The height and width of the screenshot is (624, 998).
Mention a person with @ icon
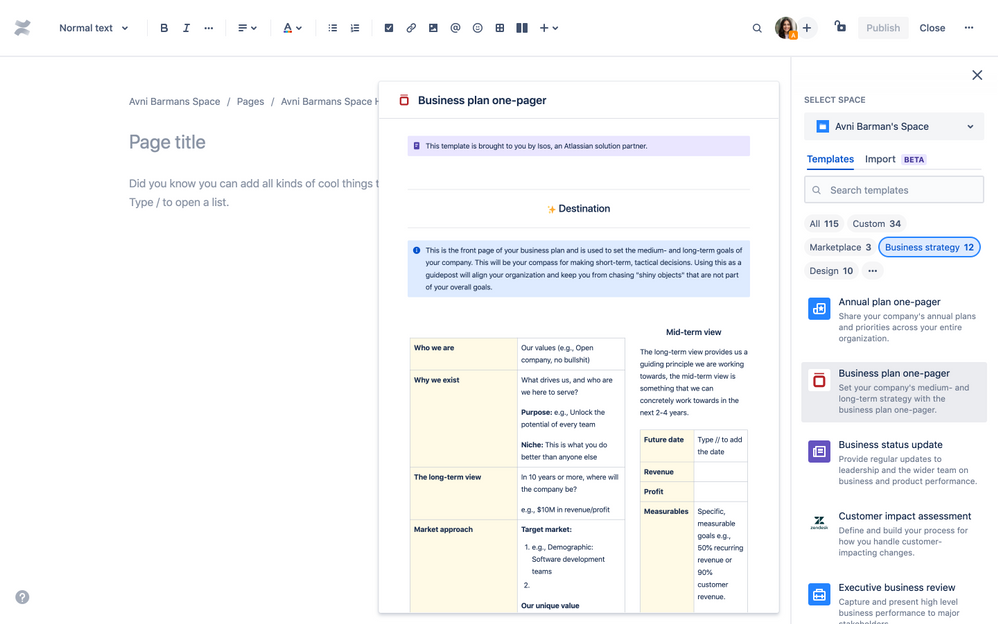pos(455,28)
